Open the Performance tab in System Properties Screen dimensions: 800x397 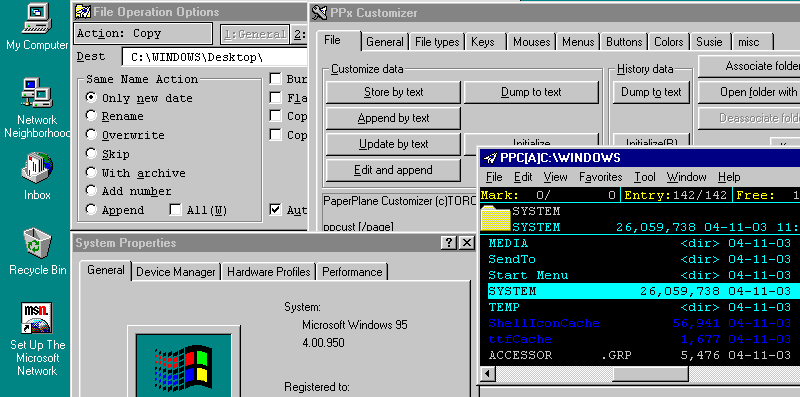click(352, 272)
